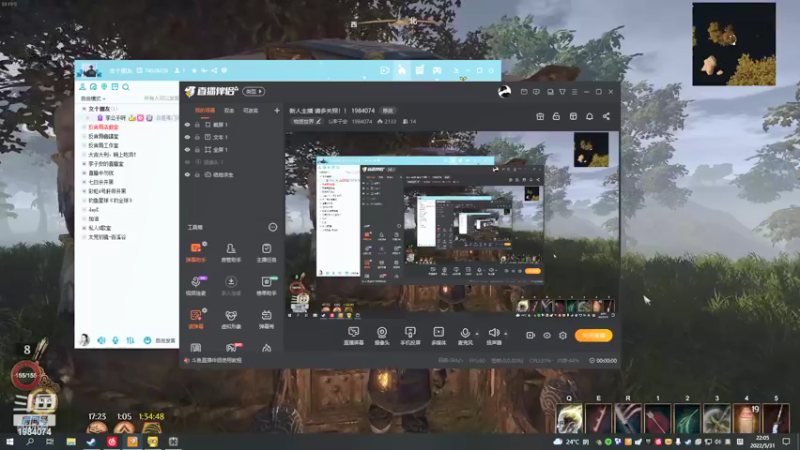
Task: Open the 弹幕秀 danmaku show tool
Action: pyautogui.click(x=266, y=319)
